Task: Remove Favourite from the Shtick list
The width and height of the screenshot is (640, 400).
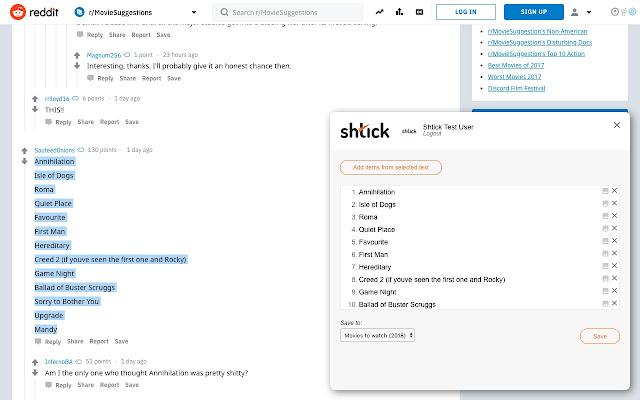Action: click(x=614, y=241)
